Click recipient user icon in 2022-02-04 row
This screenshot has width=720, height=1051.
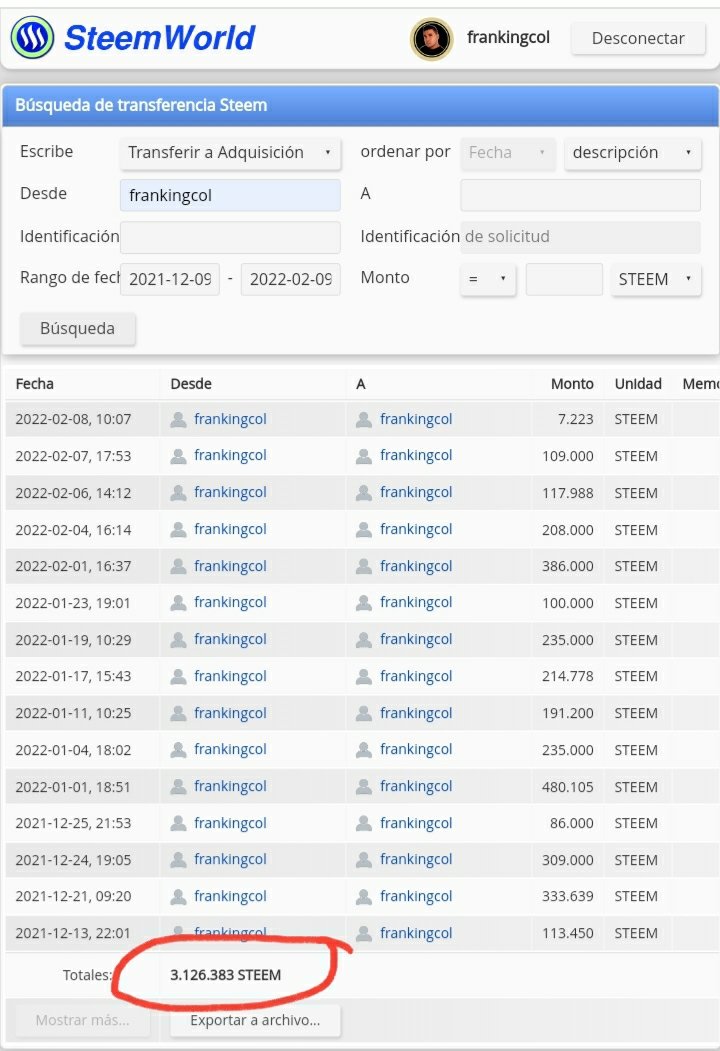click(x=364, y=530)
